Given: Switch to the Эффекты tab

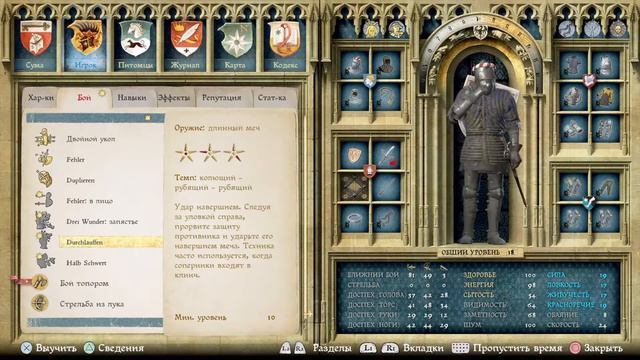Looking at the screenshot, I should point(174,98).
